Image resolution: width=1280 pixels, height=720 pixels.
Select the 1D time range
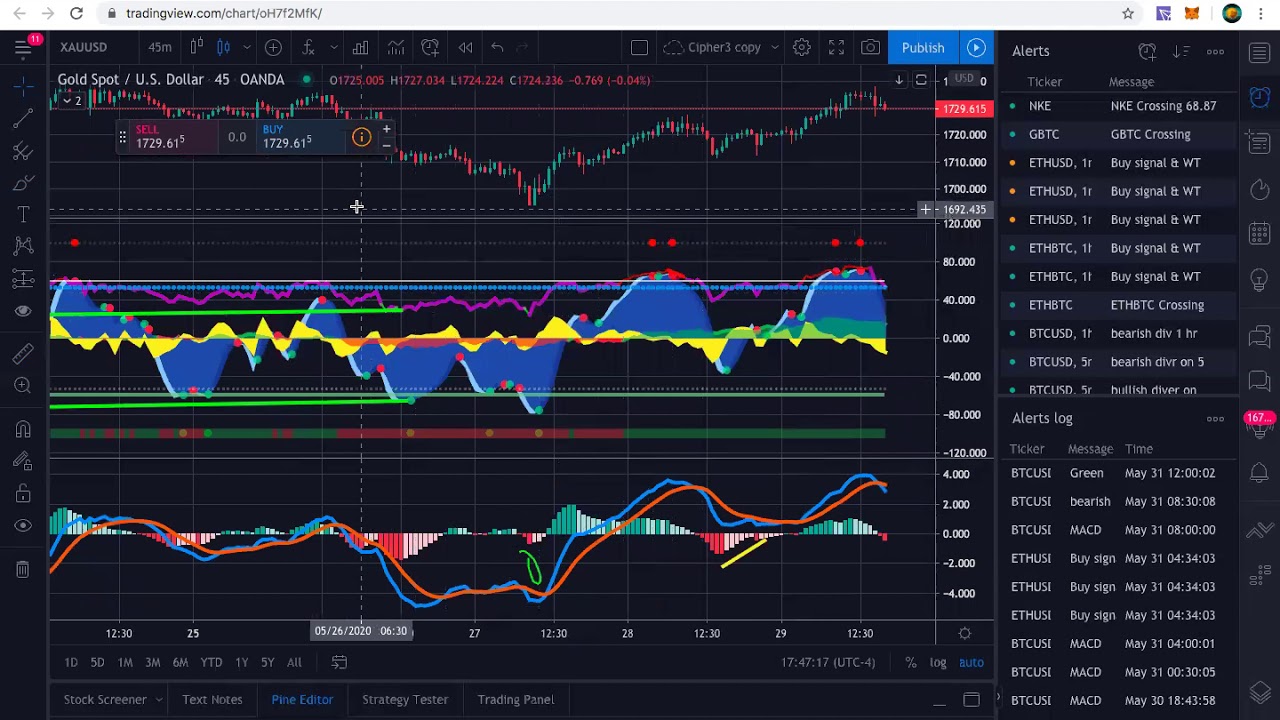pyautogui.click(x=71, y=662)
